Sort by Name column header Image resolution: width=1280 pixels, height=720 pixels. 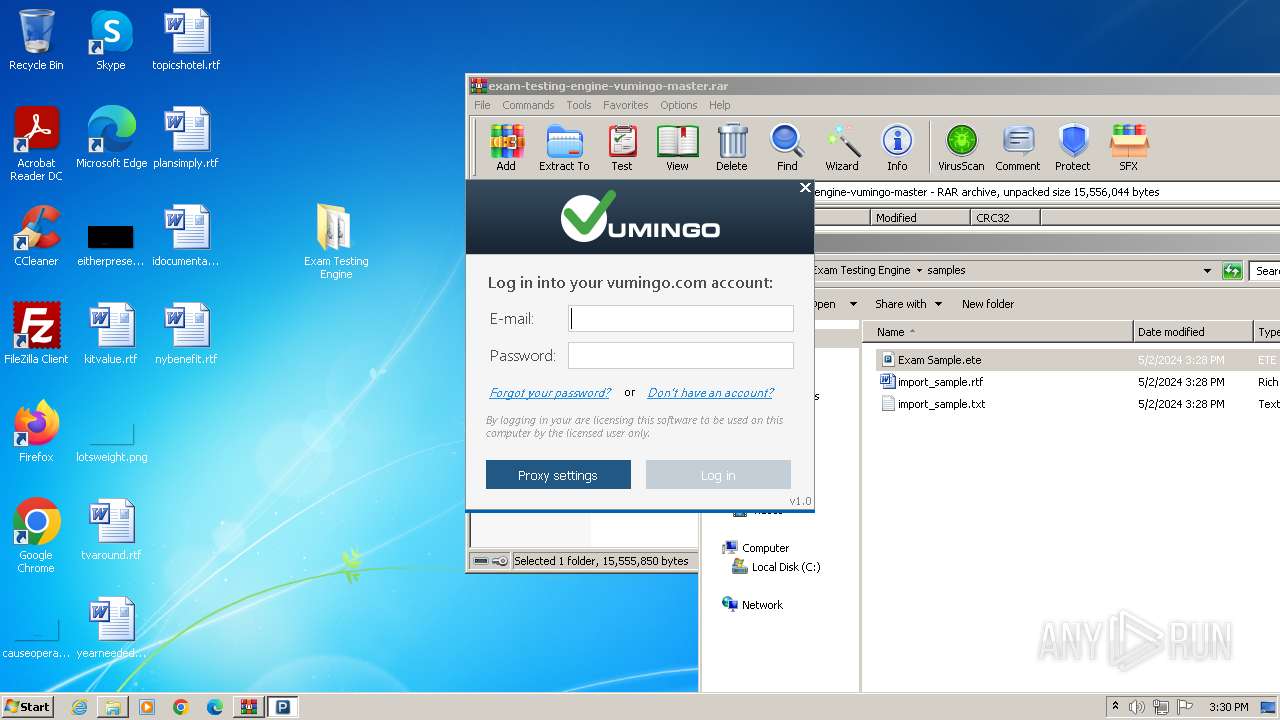pos(997,332)
